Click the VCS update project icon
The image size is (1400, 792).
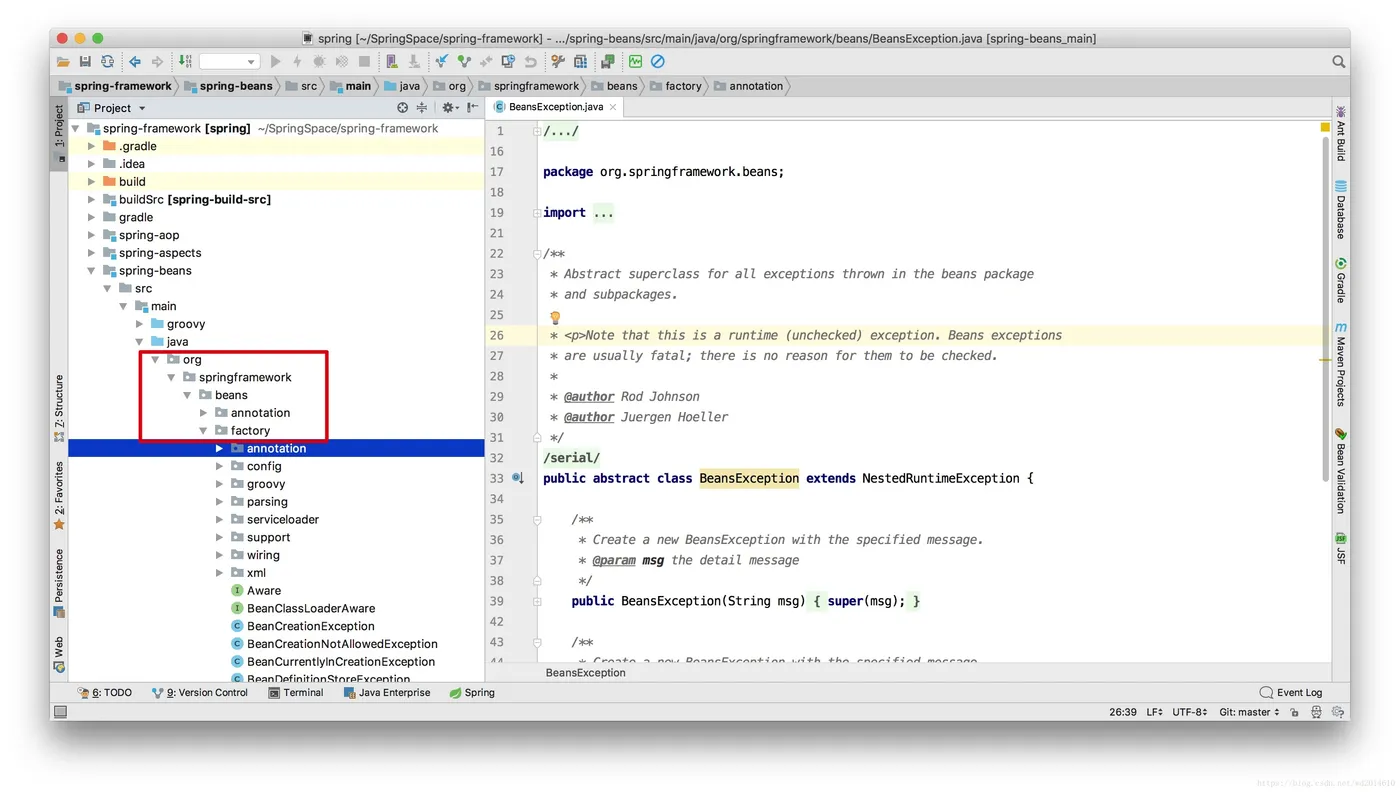(442, 62)
